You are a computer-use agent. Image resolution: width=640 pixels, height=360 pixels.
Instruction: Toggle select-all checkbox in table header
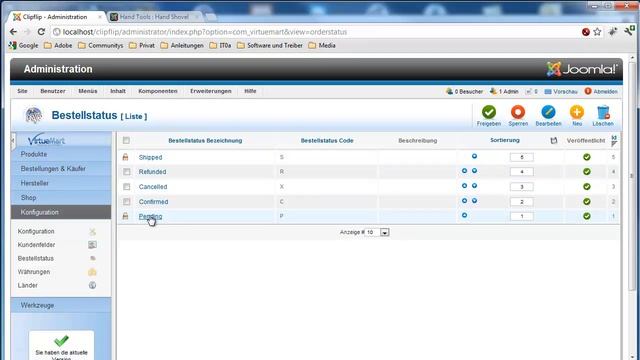click(126, 140)
